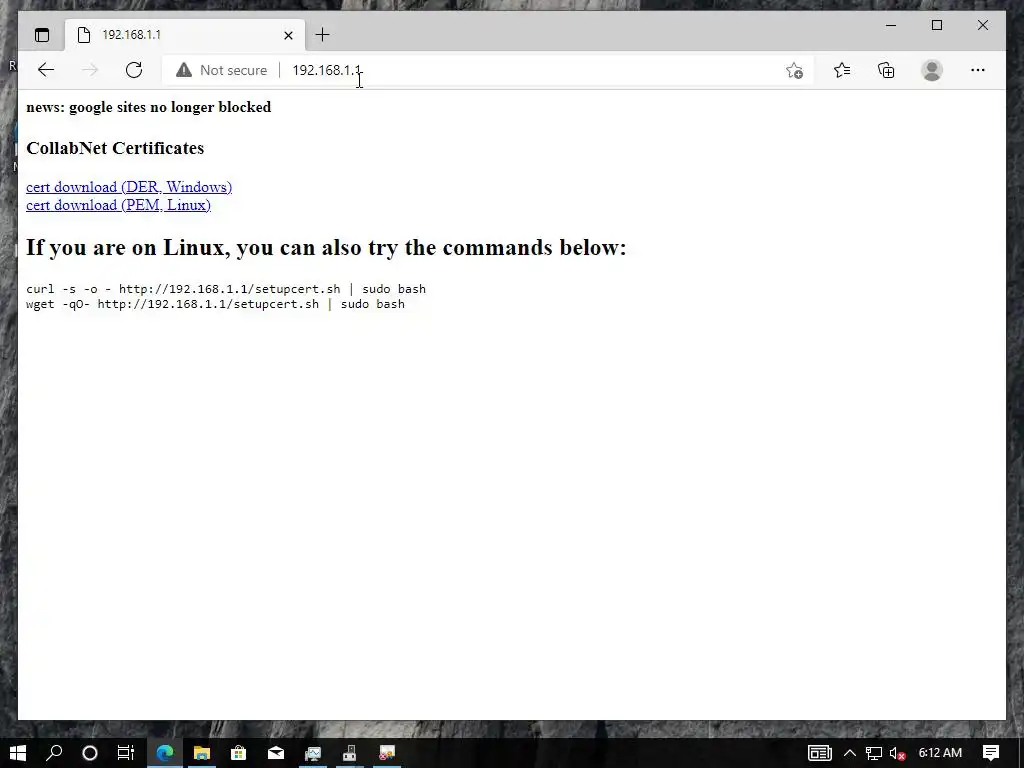Open the Action Center notifications icon

[x=991, y=753]
